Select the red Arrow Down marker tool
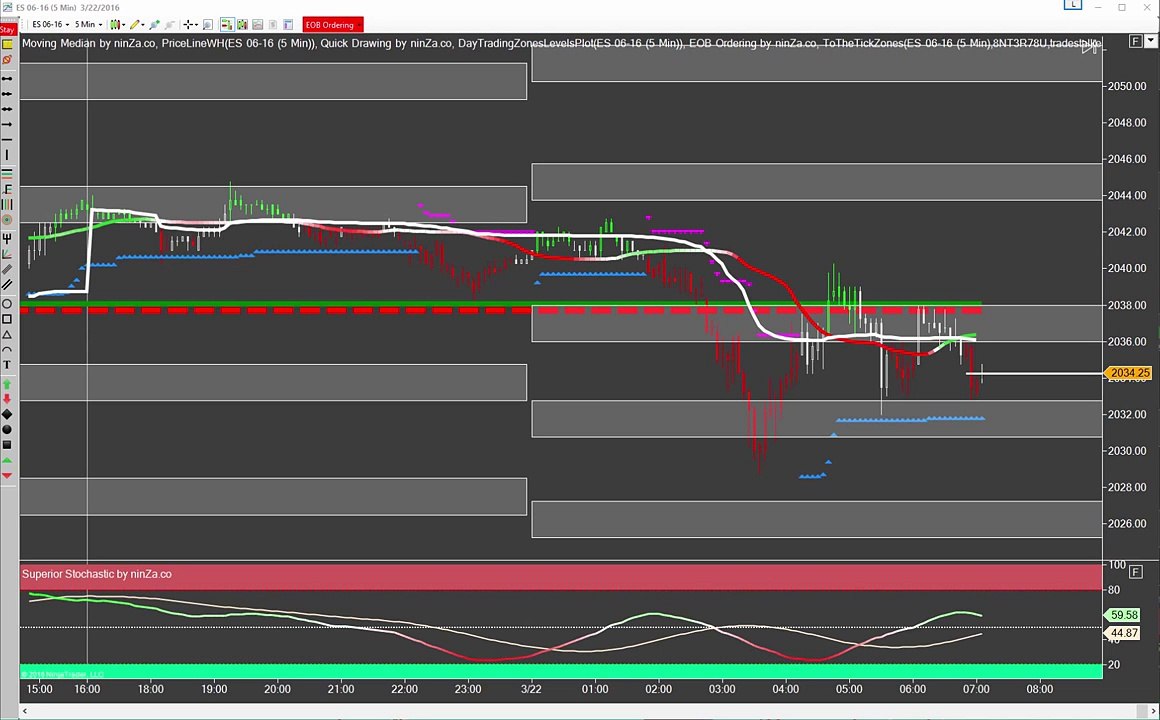Viewport: 1160px width, 720px height. pyautogui.click(x=7, y=400)
